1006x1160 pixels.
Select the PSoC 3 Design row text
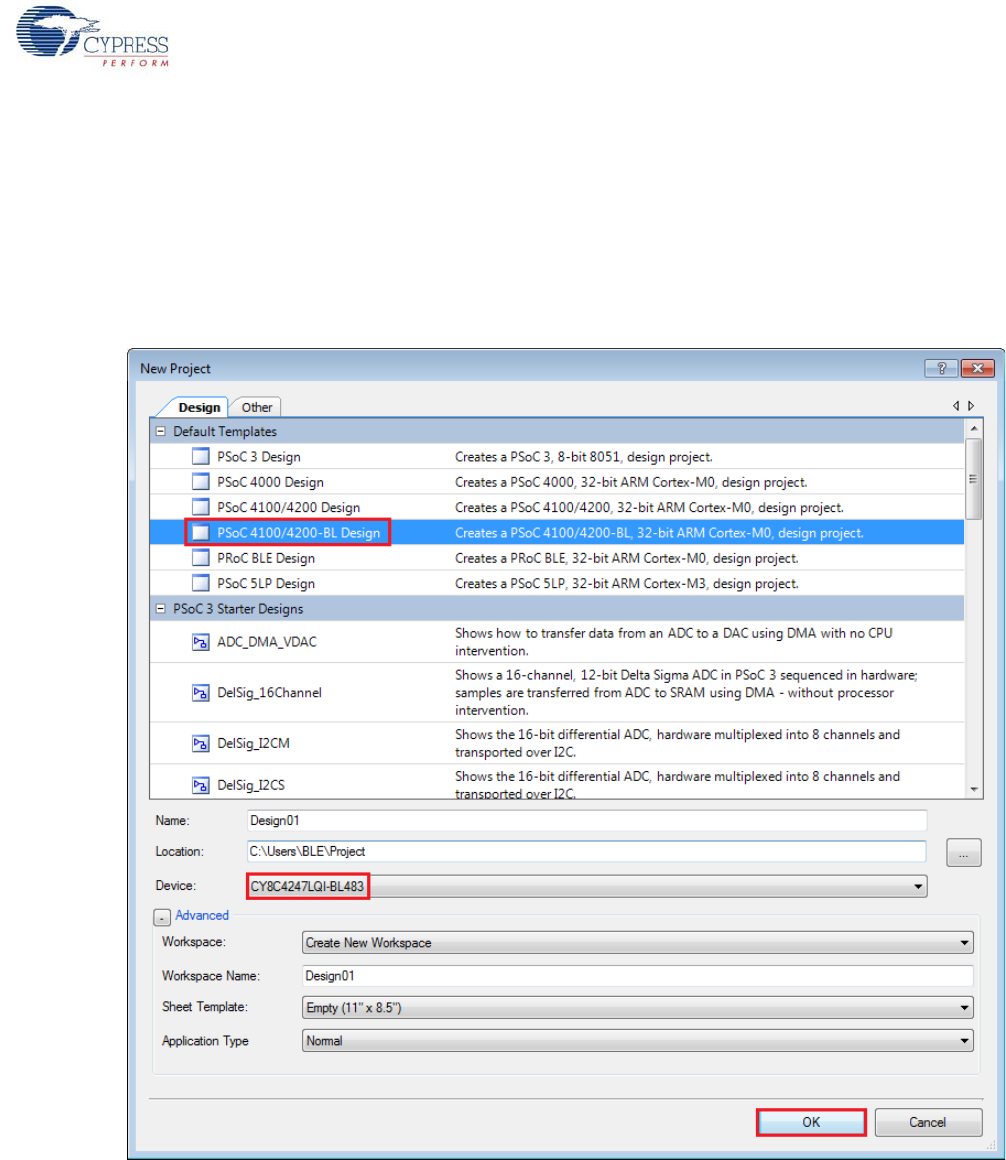coord(259,457)
